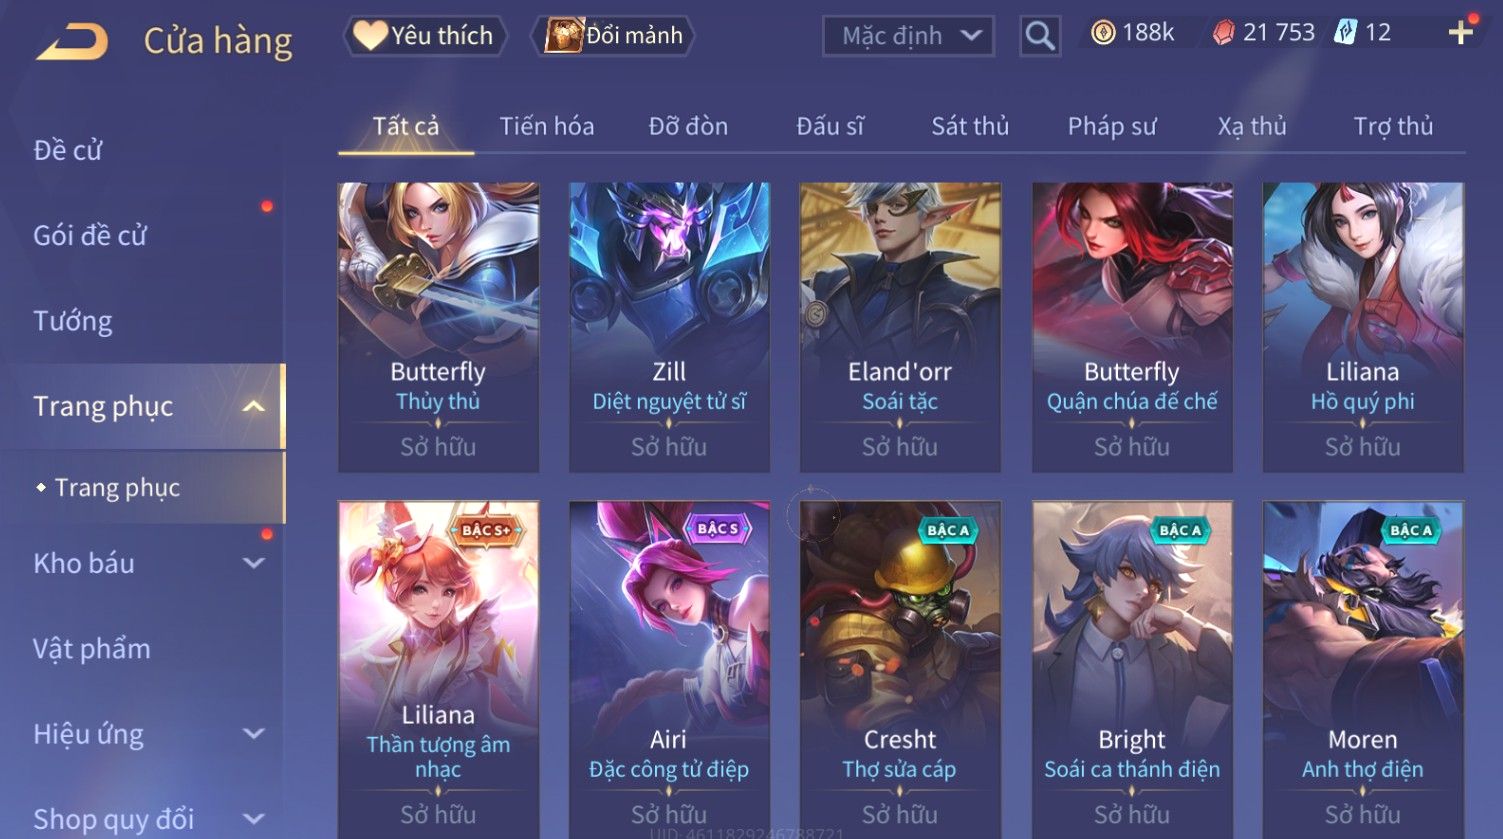The width and height of the screenshot is (1503, 839).
Task: Expand the Hiệu ứng sidebar menu
Action: pos(254,734)
